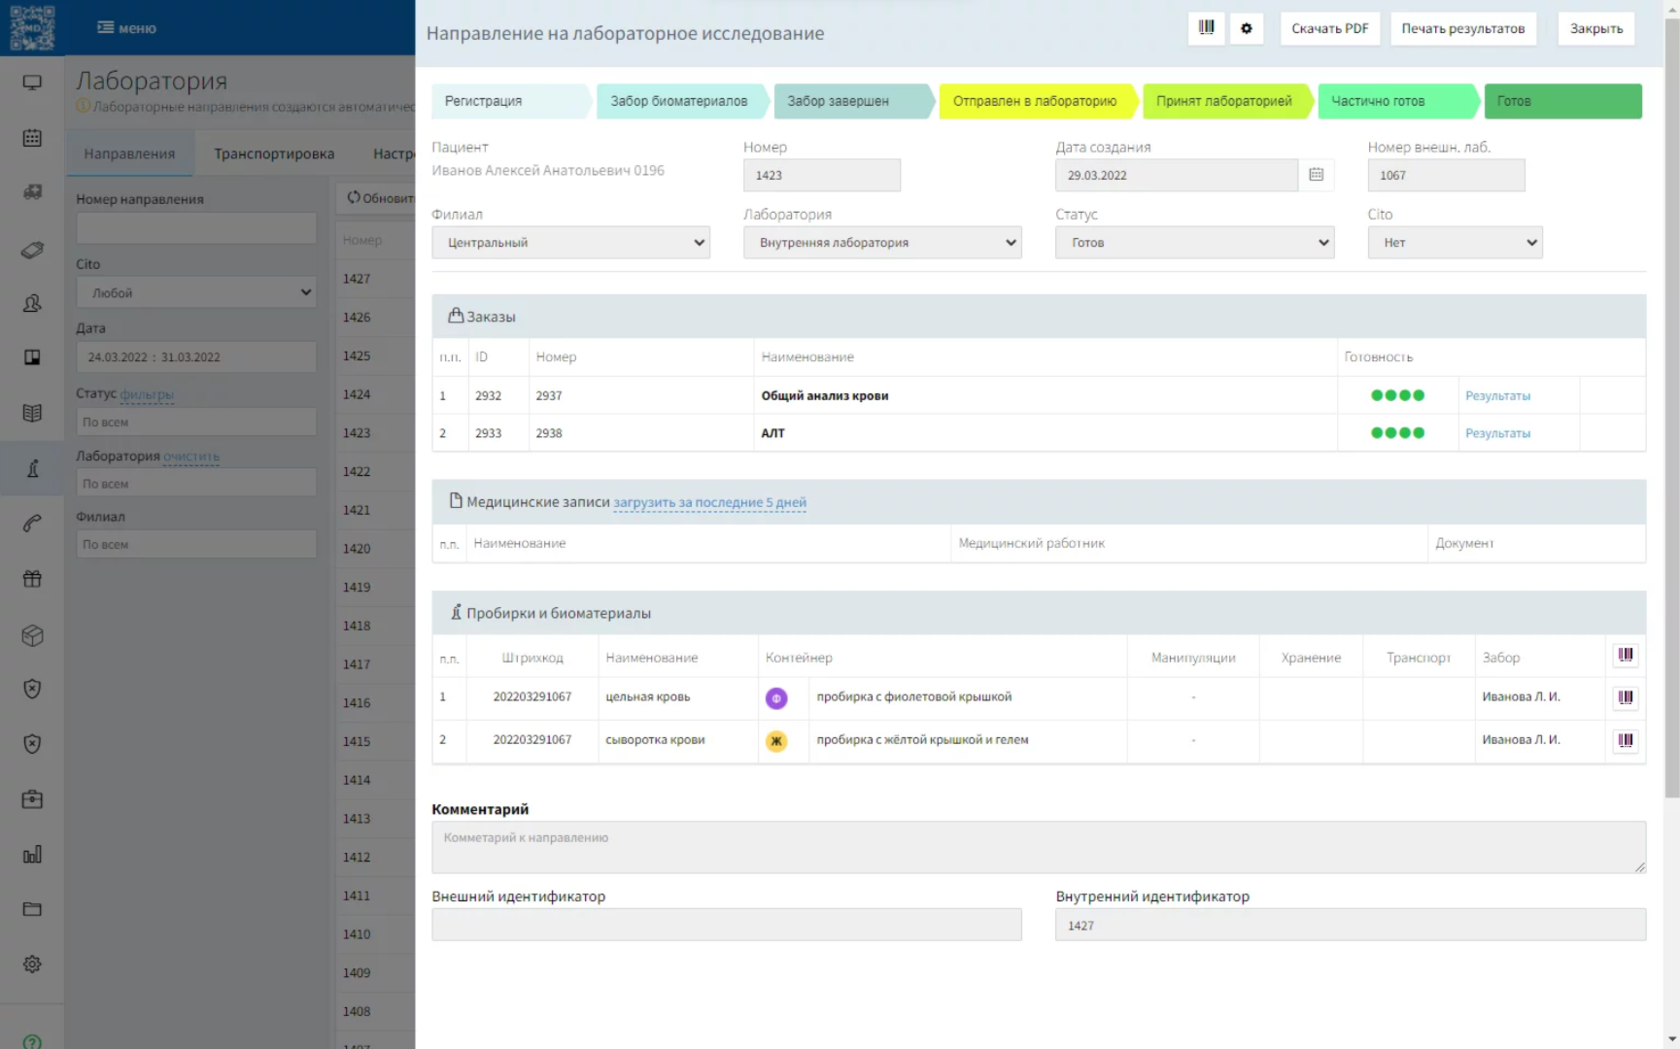The width and height of the screenshot is (1680, 1049).
Task: Select the Частично готов step
Action: pos(1397,101)
